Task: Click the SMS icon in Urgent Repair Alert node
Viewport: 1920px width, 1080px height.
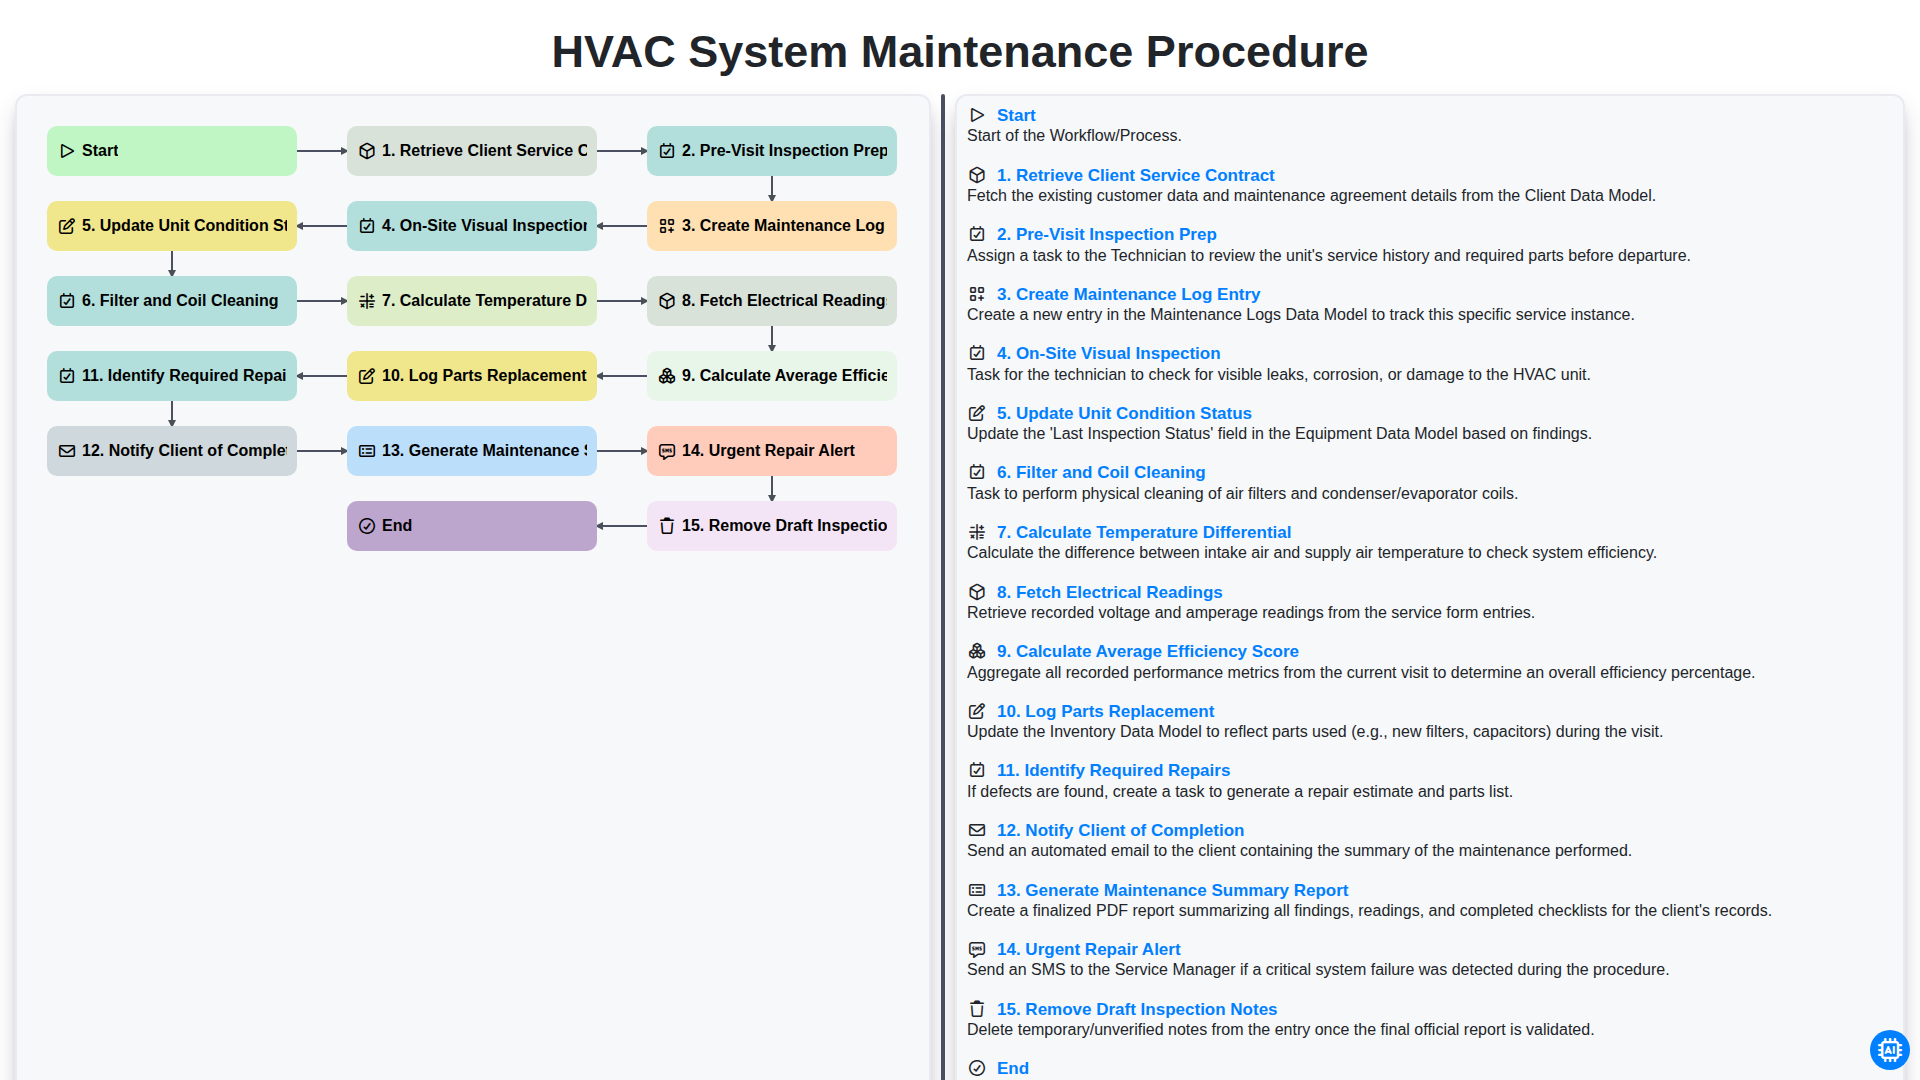Action: click(667, 451)
